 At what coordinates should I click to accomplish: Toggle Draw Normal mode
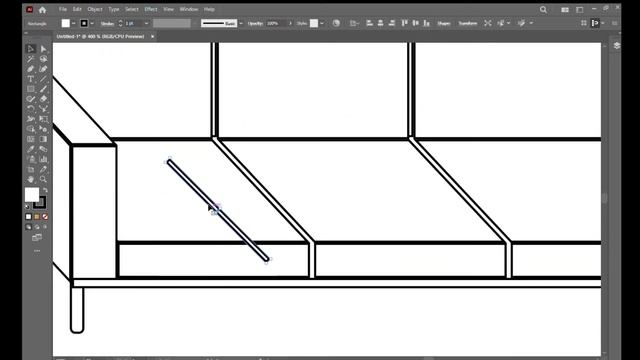click(x=28, y=227)
